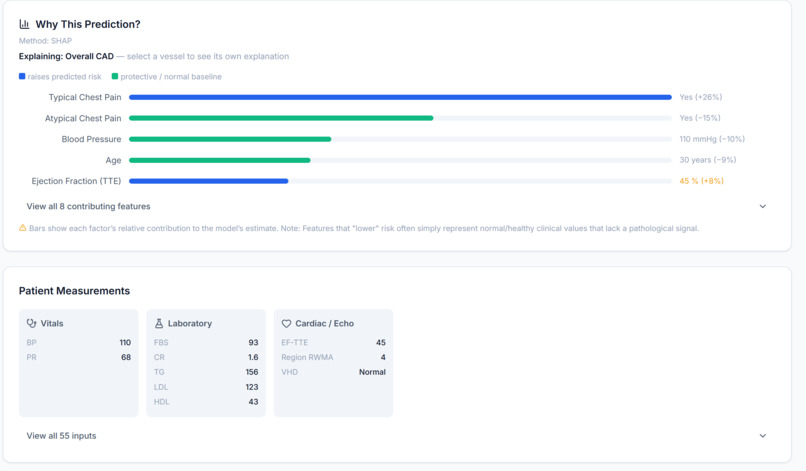Expand View all 8 contributing features
The image size is (806, 471).
click(396, 206)
